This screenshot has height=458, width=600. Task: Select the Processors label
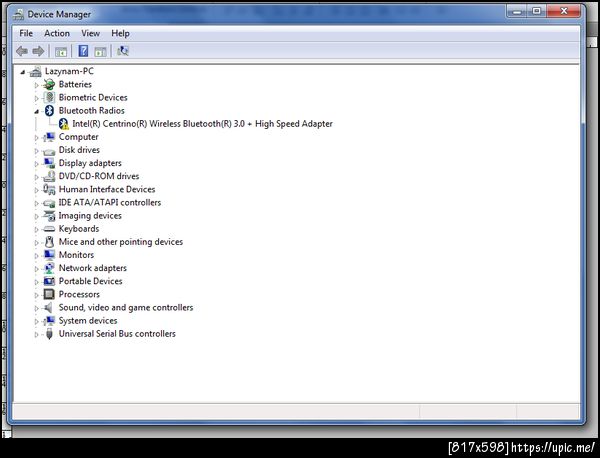click(x=79, y=294)
